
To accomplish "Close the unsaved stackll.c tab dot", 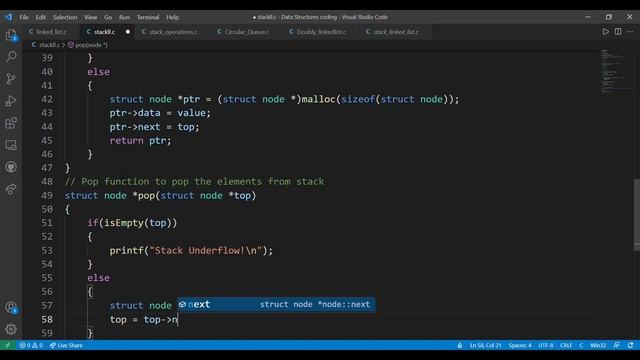I will pyautogui.click(x=128, y=32).
